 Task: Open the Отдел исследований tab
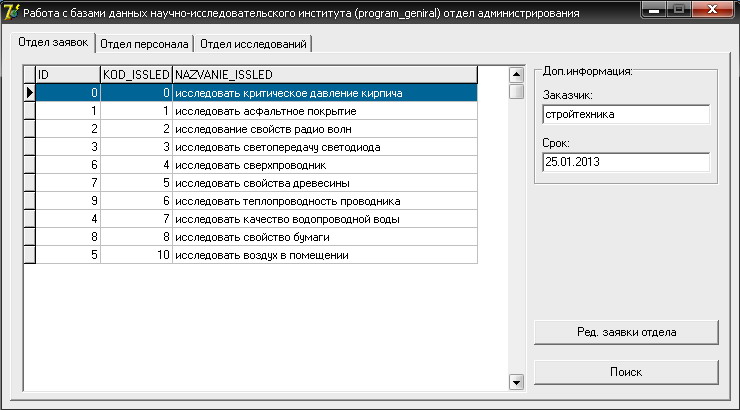click(253, 44)
